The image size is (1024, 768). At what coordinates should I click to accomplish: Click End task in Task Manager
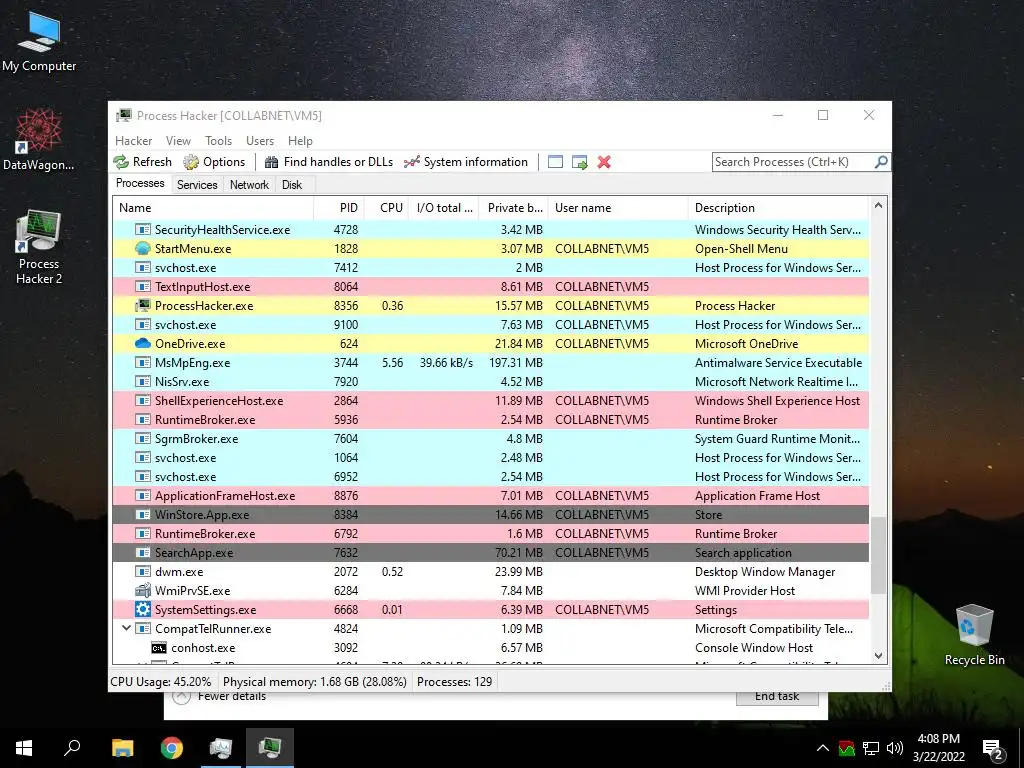tap(777, 697)
